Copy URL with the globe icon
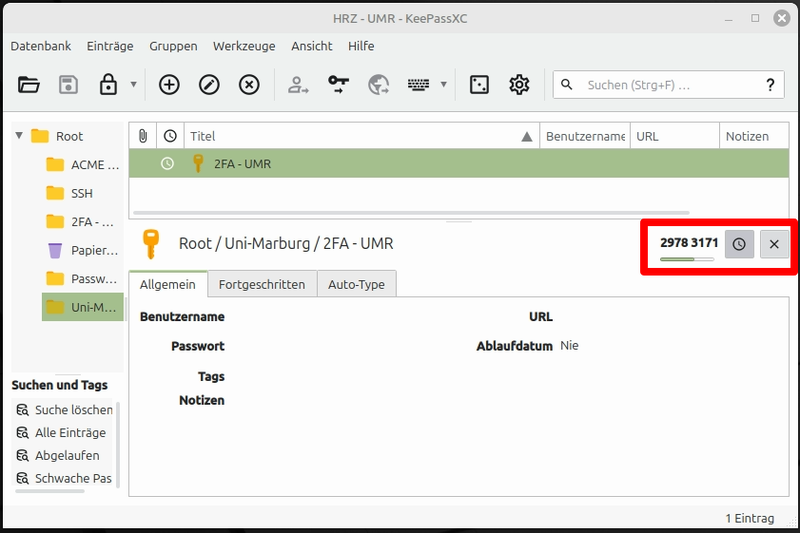 (x=379, y=85)
